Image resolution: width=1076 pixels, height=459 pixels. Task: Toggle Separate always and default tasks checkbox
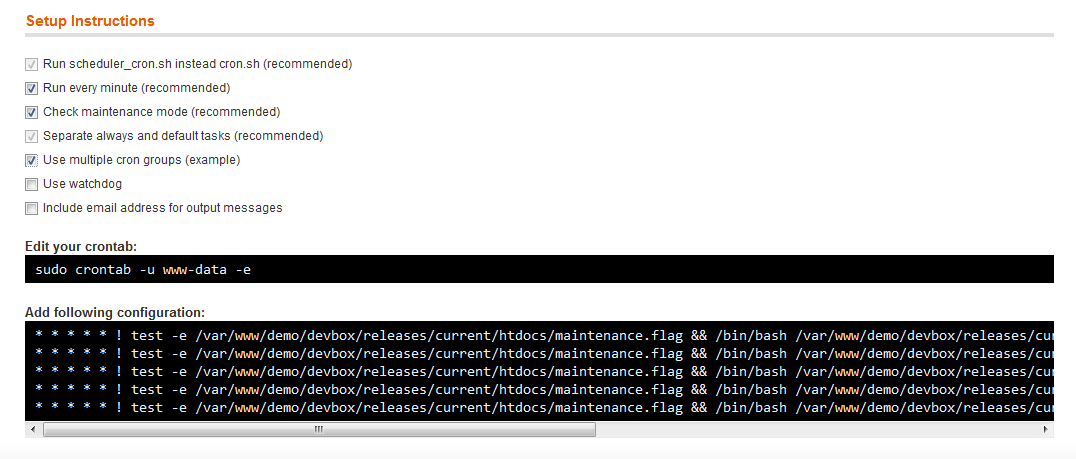pyautogui.click(x=32, y=136)
